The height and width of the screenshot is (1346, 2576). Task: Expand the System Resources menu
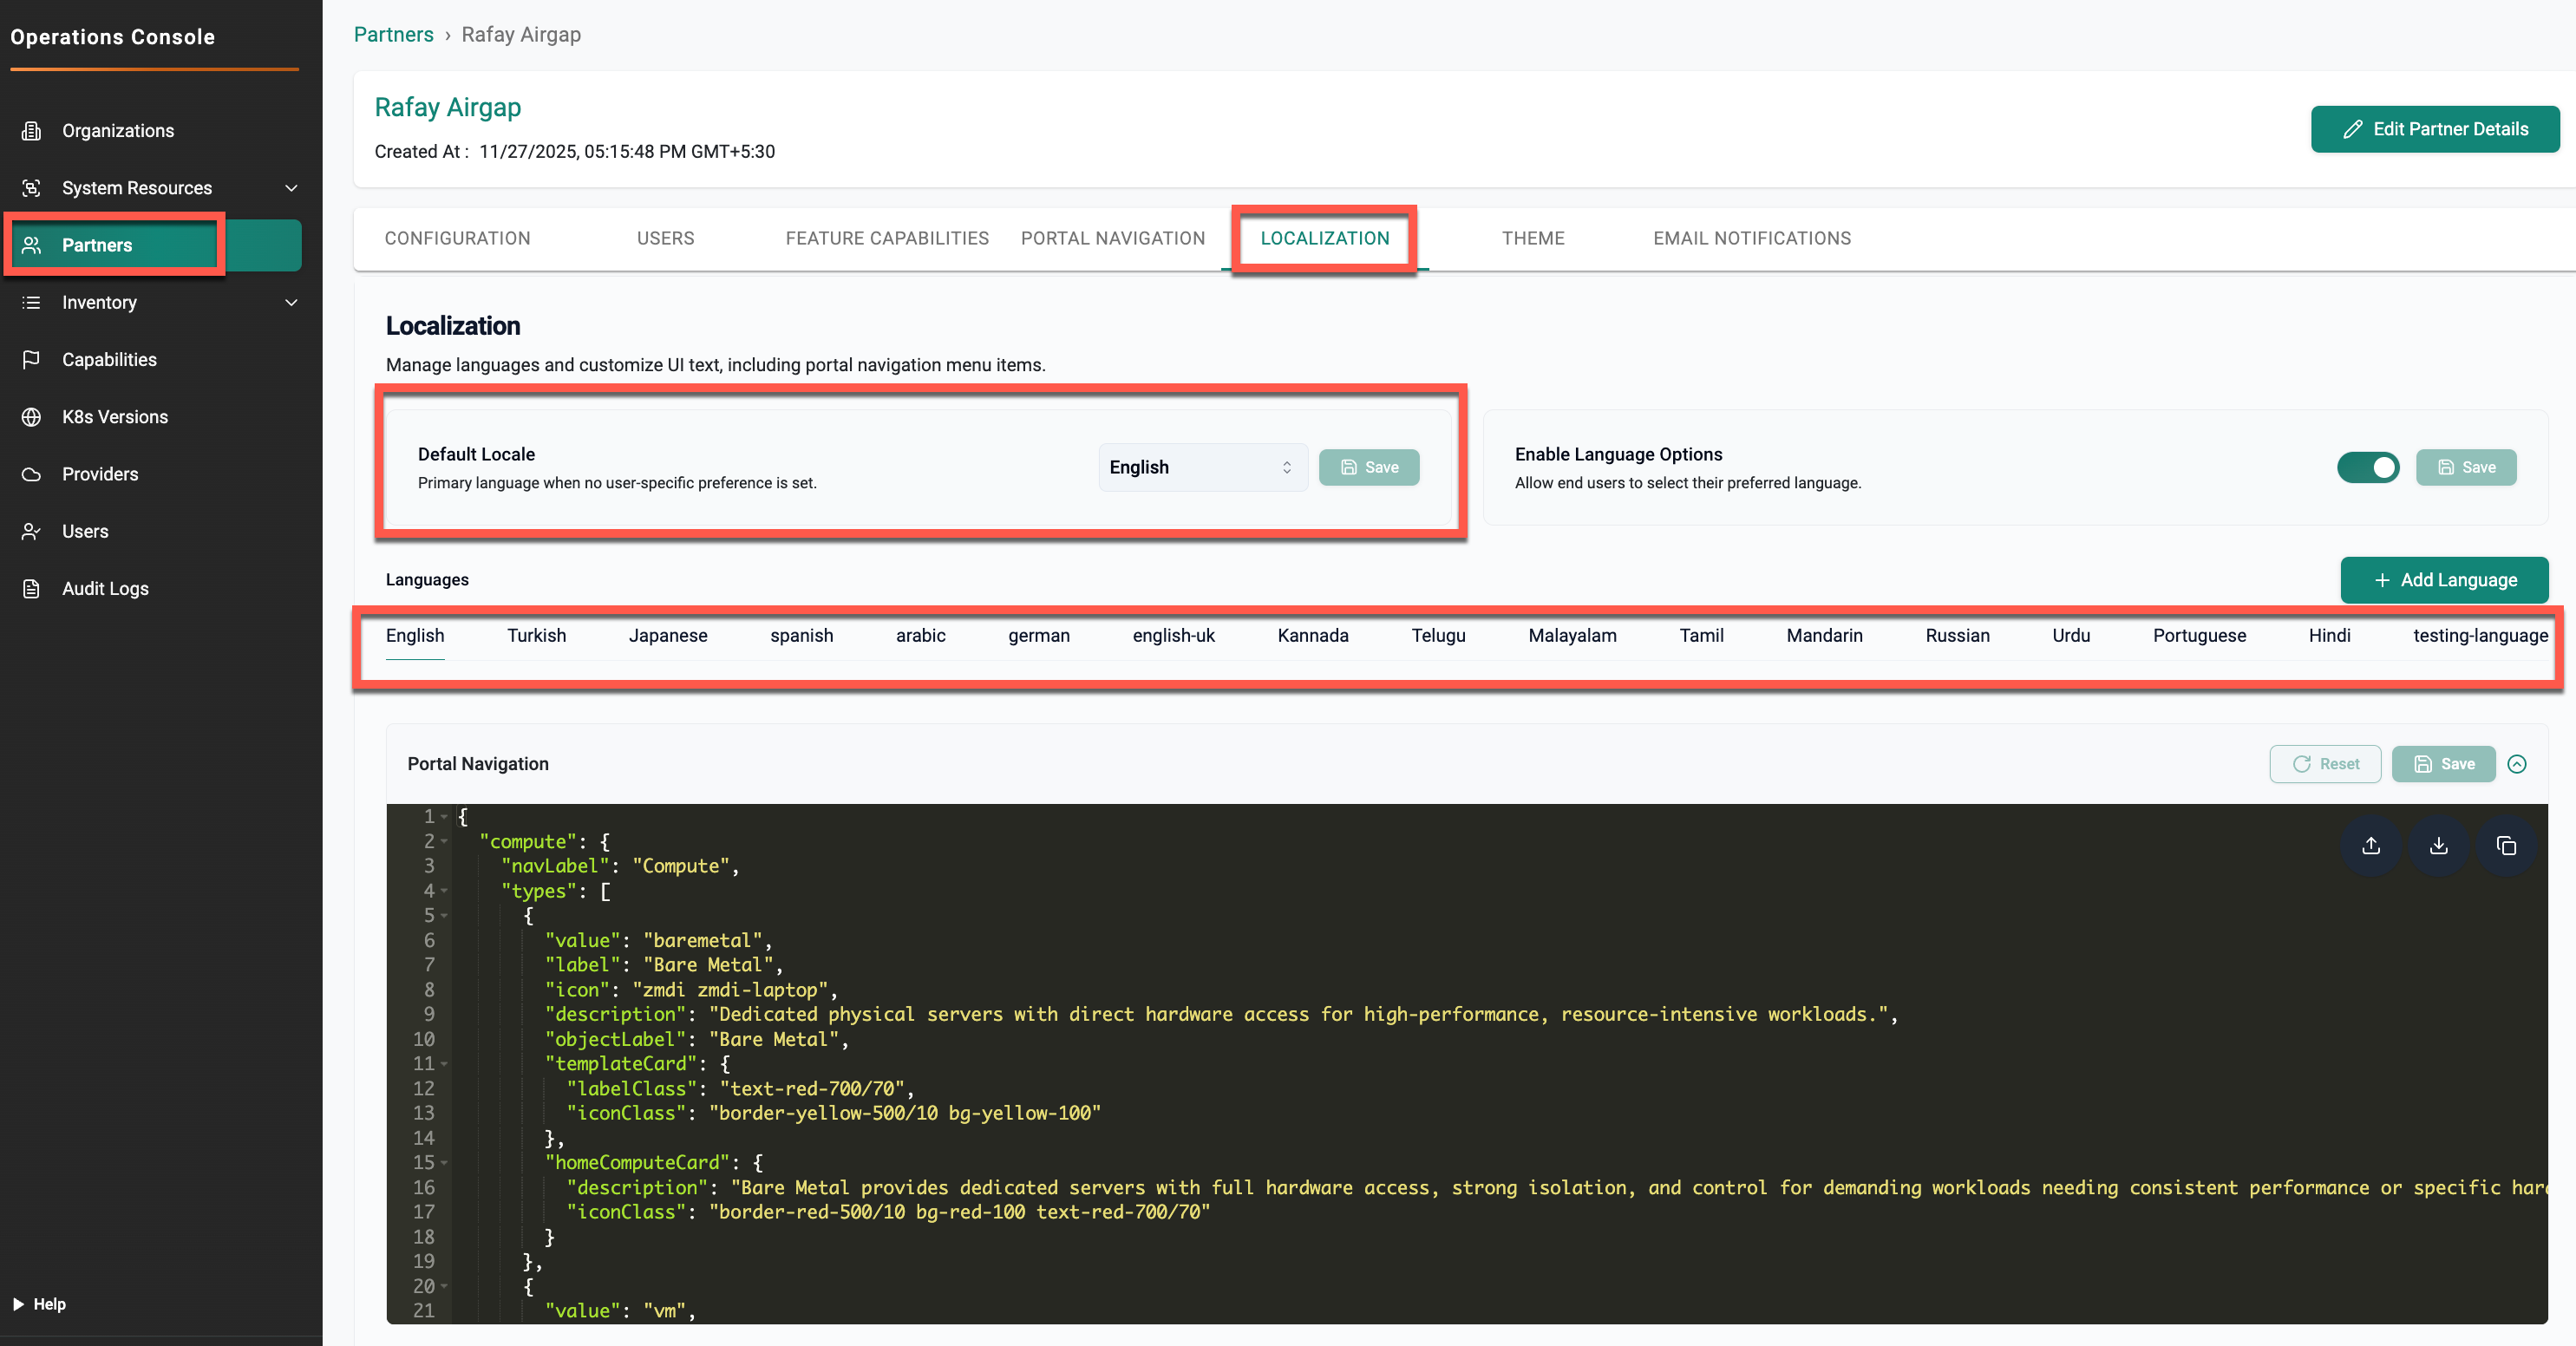(x=291, y=188)
